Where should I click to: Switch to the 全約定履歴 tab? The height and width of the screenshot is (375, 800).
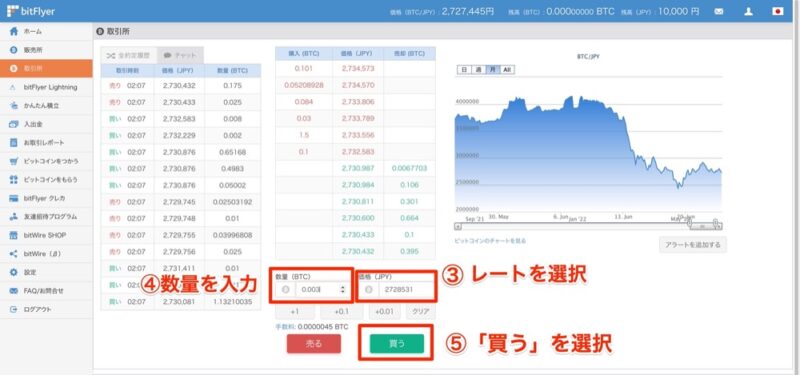click(129, 55)
